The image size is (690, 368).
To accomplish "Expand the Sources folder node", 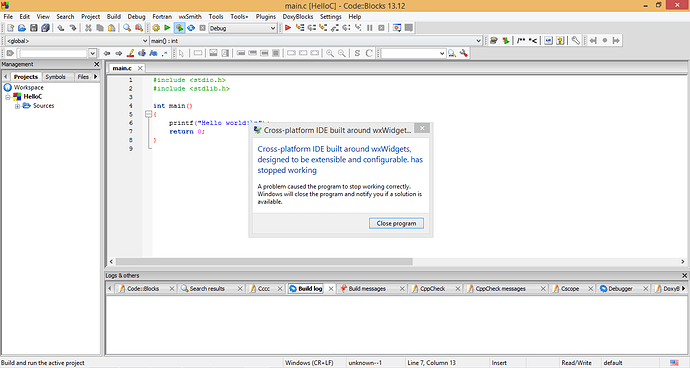I will [x=17, y=106].
